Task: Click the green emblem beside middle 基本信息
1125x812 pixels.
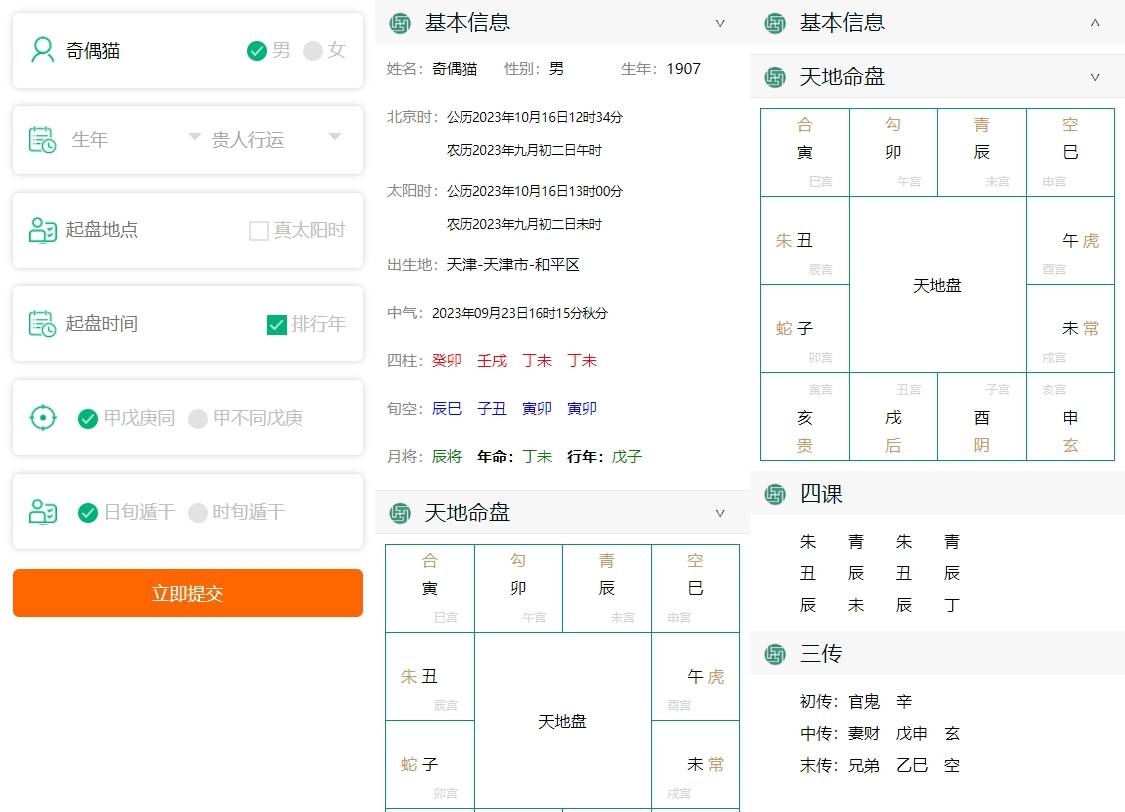Action: point(400,23)
